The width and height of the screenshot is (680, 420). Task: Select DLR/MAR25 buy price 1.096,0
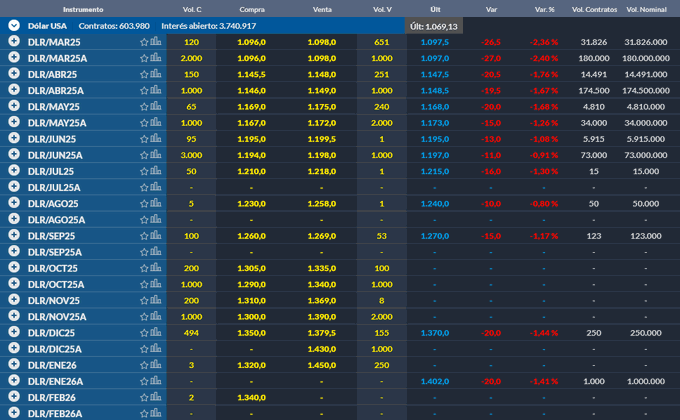252,42
